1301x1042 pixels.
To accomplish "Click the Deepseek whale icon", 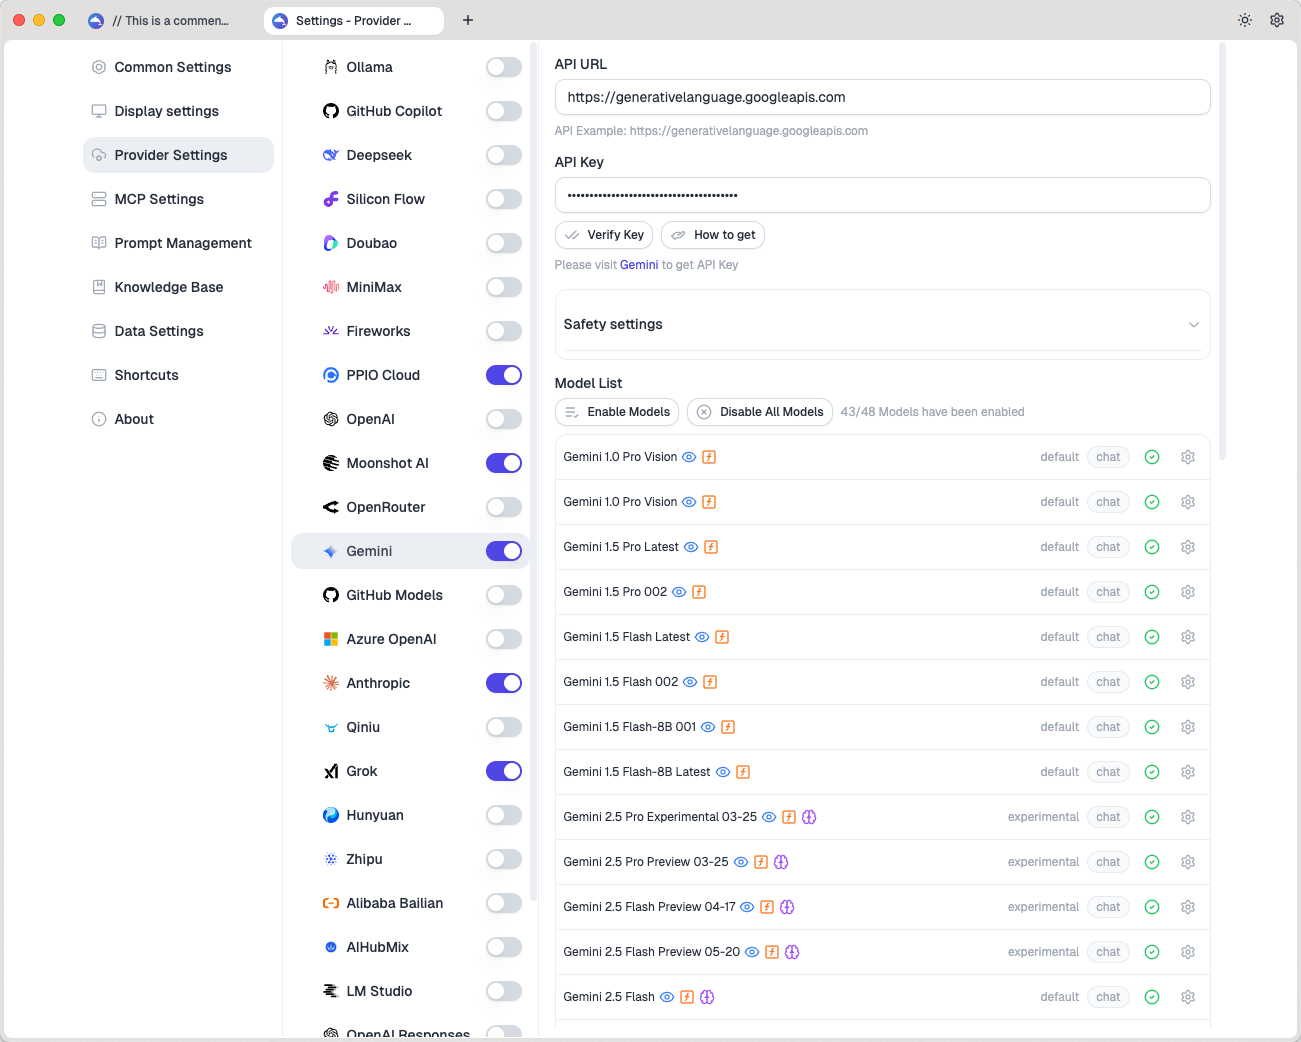I will point(331,155).
